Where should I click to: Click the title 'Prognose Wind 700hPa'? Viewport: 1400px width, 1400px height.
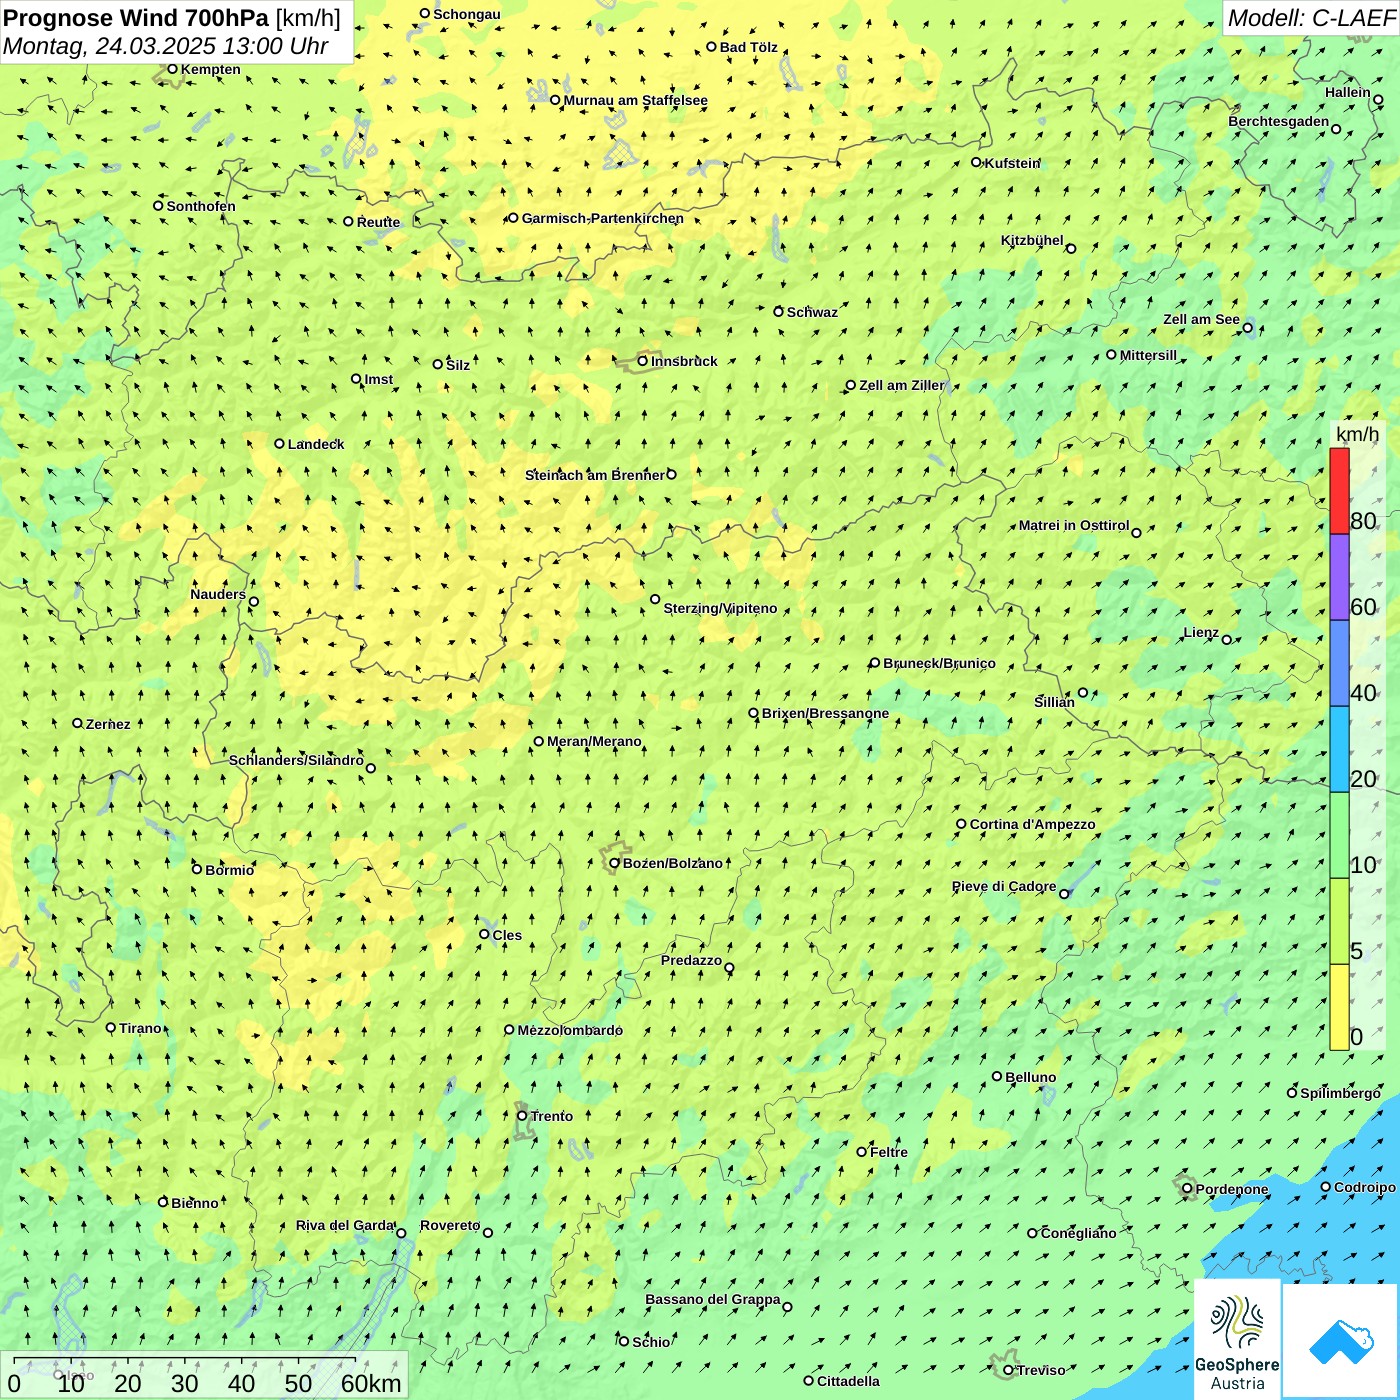pos(136,18)
